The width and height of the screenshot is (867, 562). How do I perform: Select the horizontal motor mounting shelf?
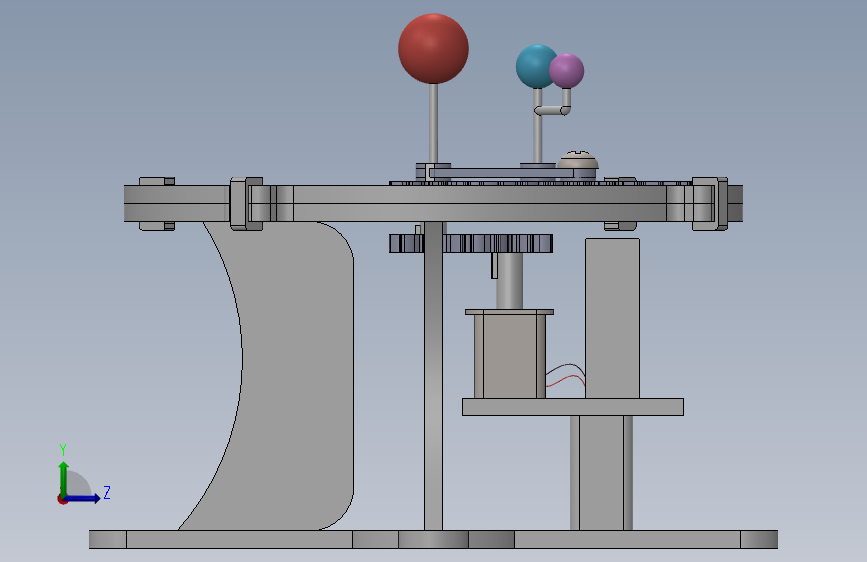pyautogui.click(x=573, y=407)
